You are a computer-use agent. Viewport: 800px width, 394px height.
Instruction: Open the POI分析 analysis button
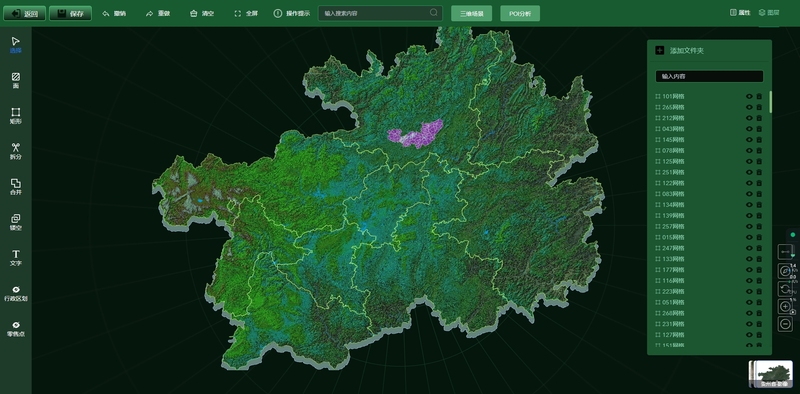[x=520, y=14]
